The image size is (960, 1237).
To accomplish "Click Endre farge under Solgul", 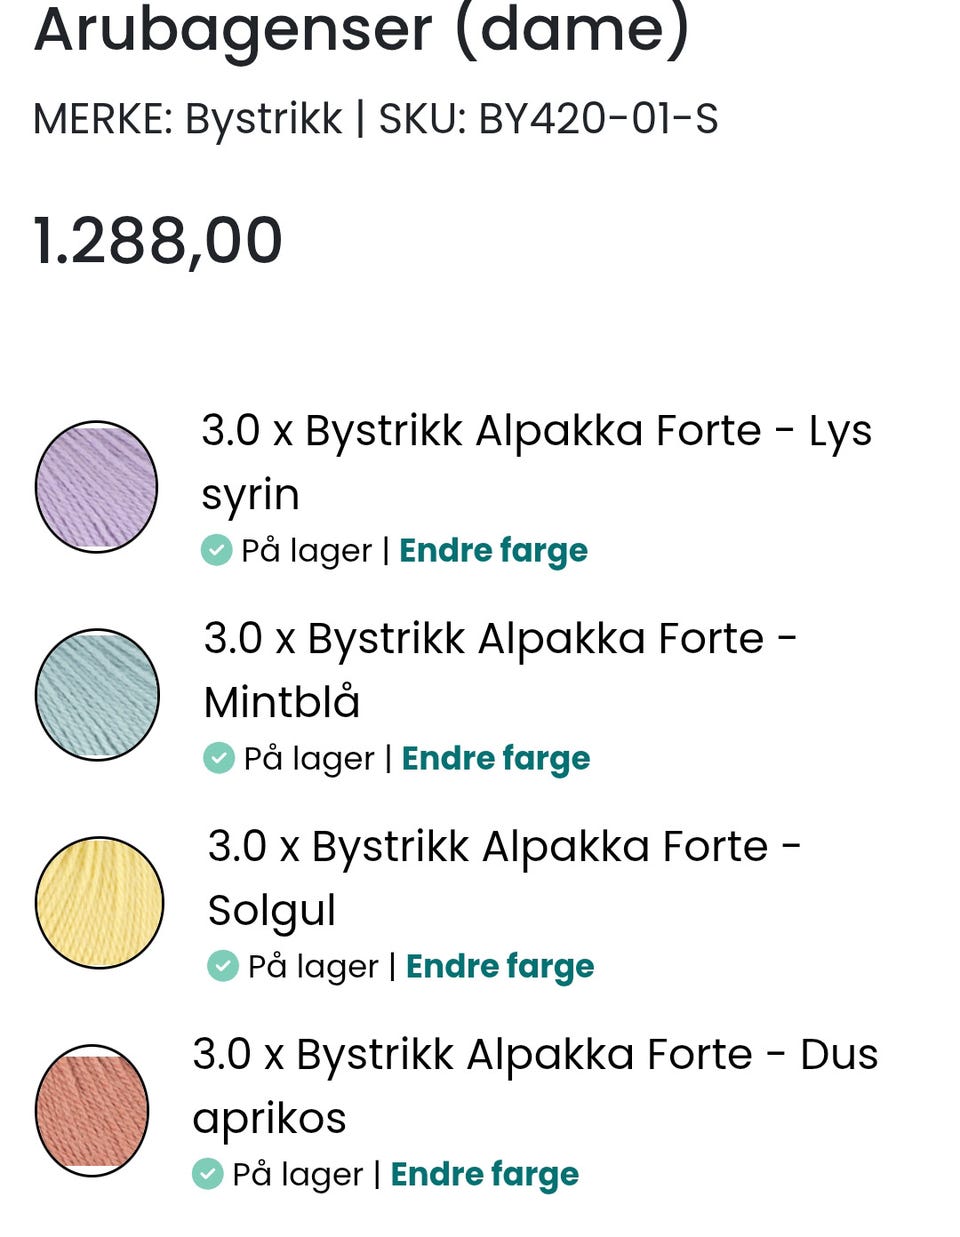I will pos(500,966).
